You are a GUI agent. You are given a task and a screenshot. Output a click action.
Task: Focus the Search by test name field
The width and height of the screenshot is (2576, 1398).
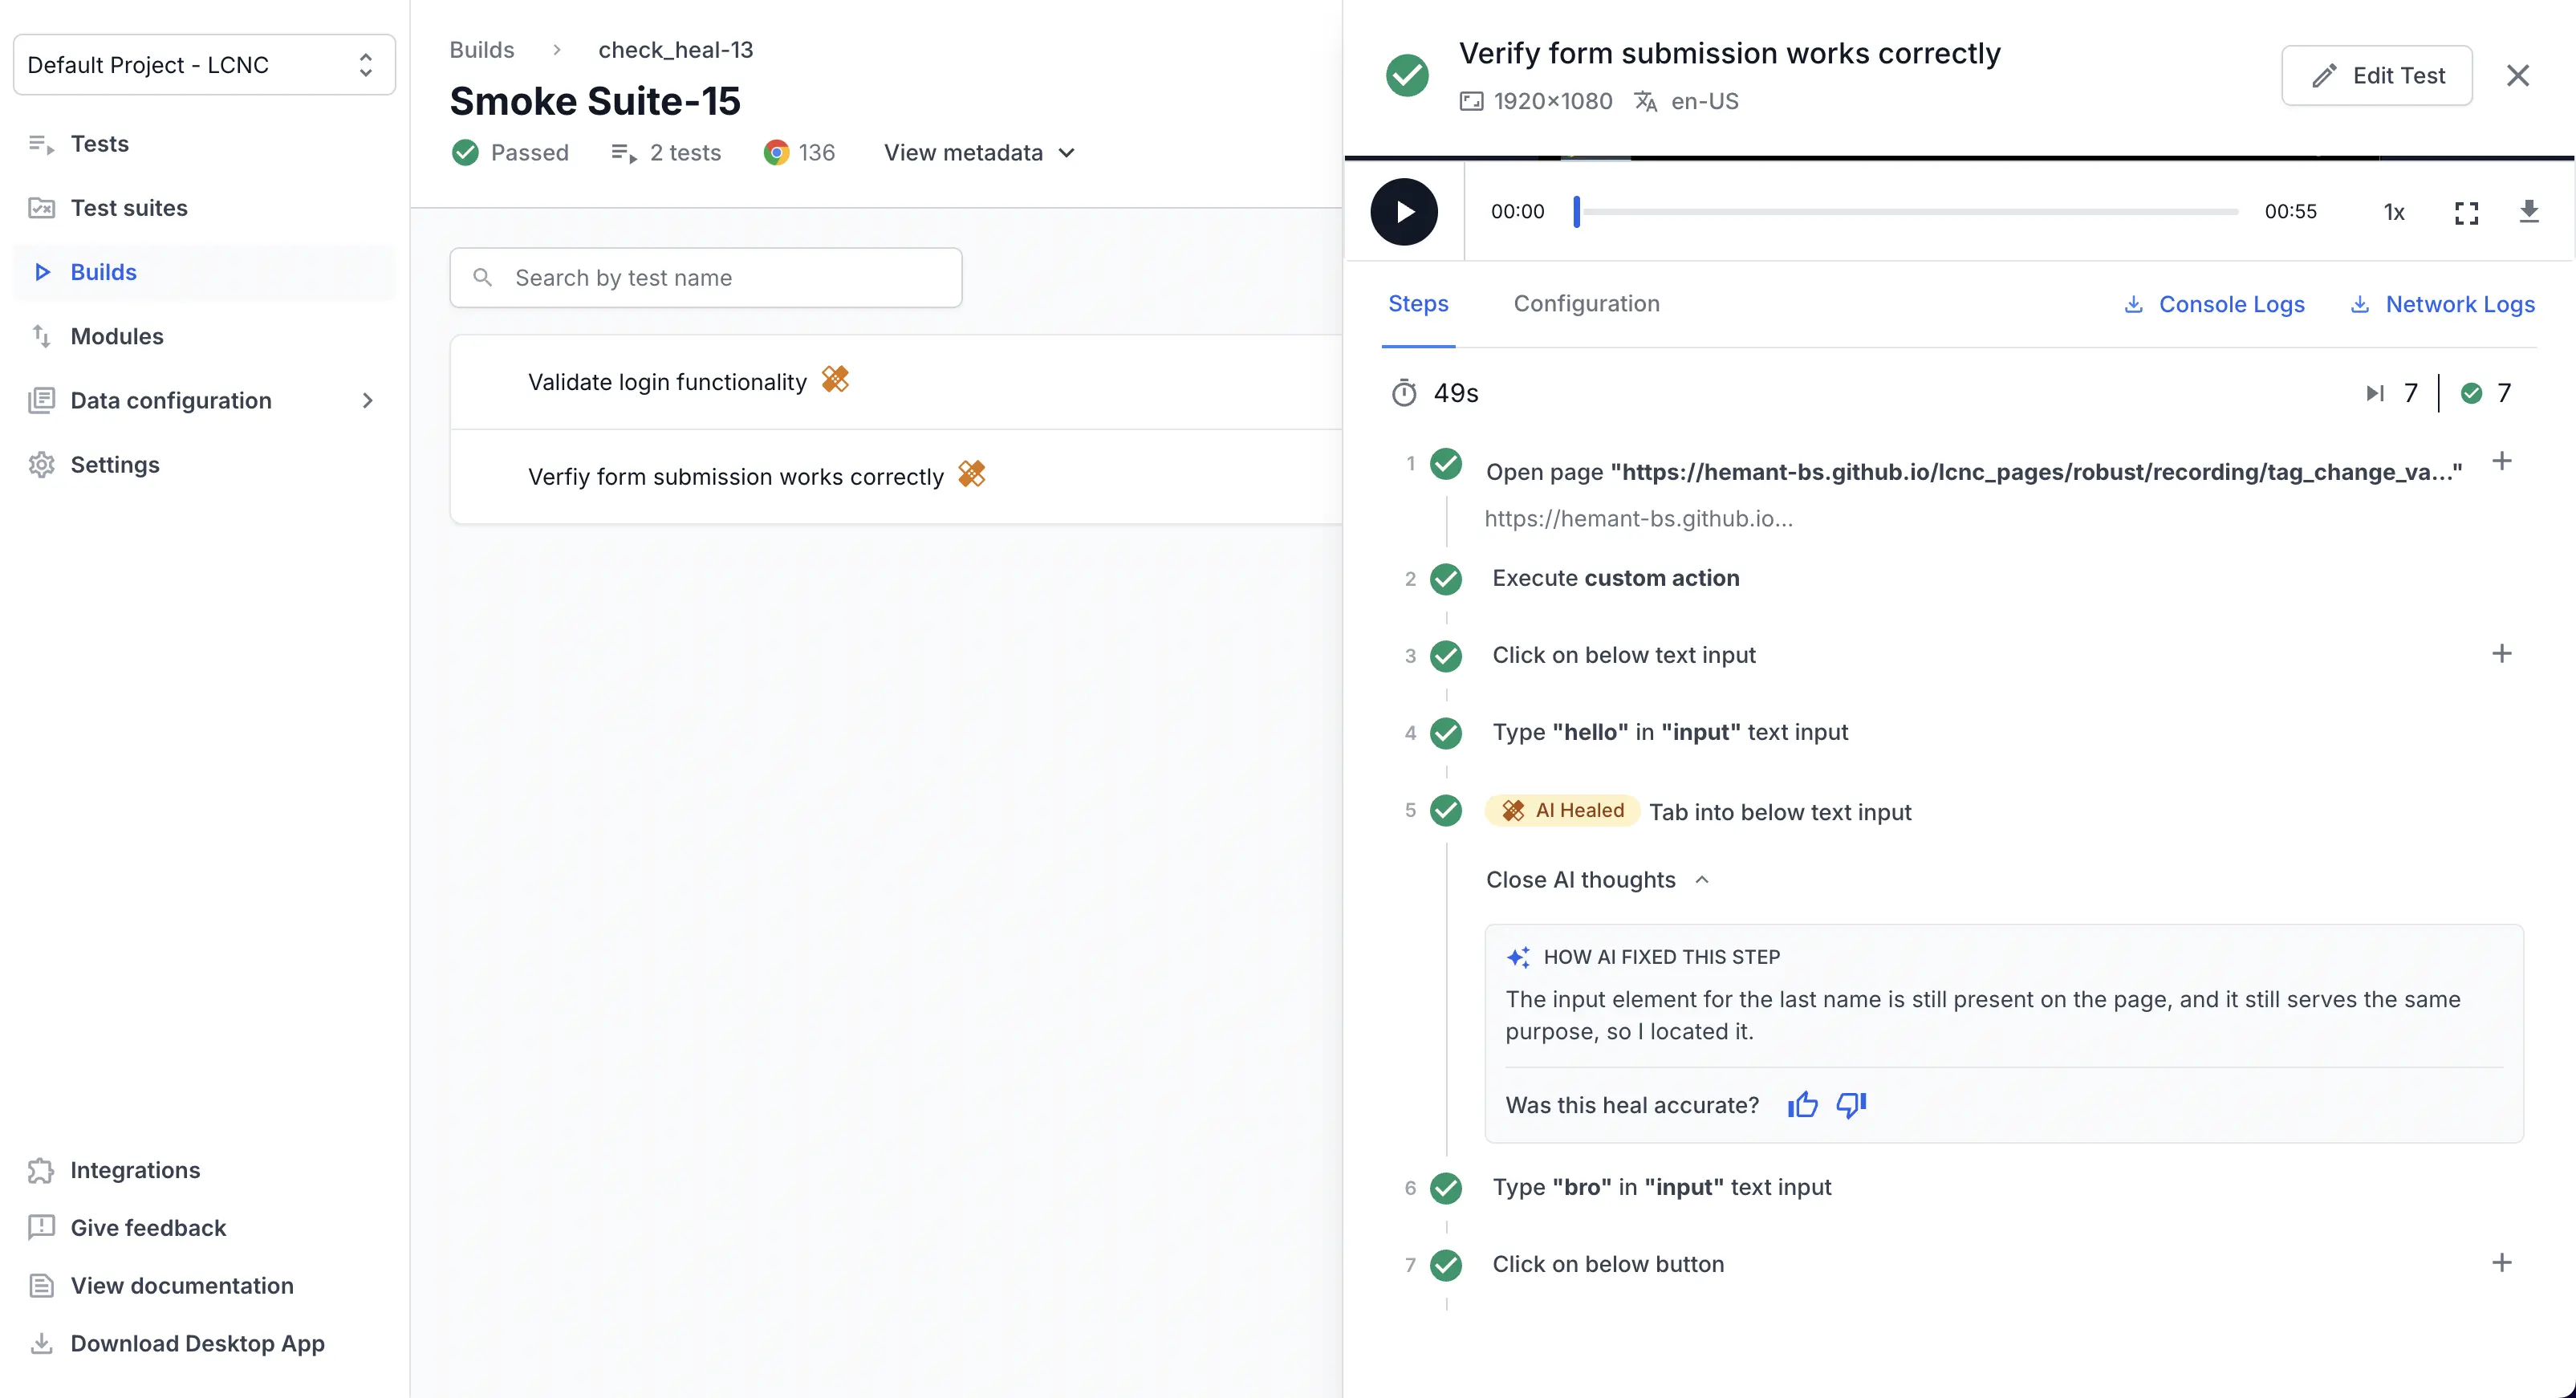tap(706, 278)
